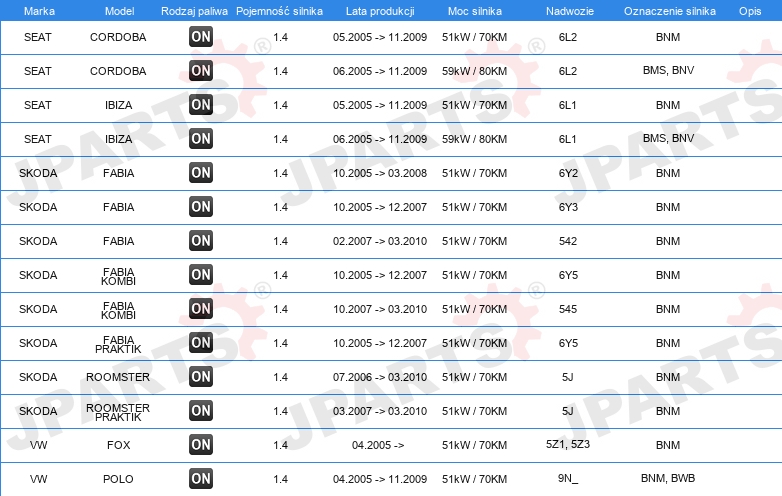Click the Opis column header
Viewport: 782px width, 496px height.
click(x=750, y=11)
